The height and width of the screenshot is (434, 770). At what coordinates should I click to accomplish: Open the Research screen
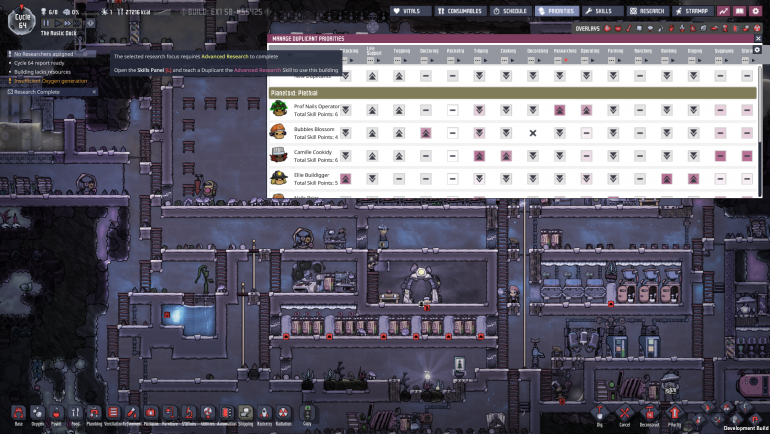(x=648, y=11)
